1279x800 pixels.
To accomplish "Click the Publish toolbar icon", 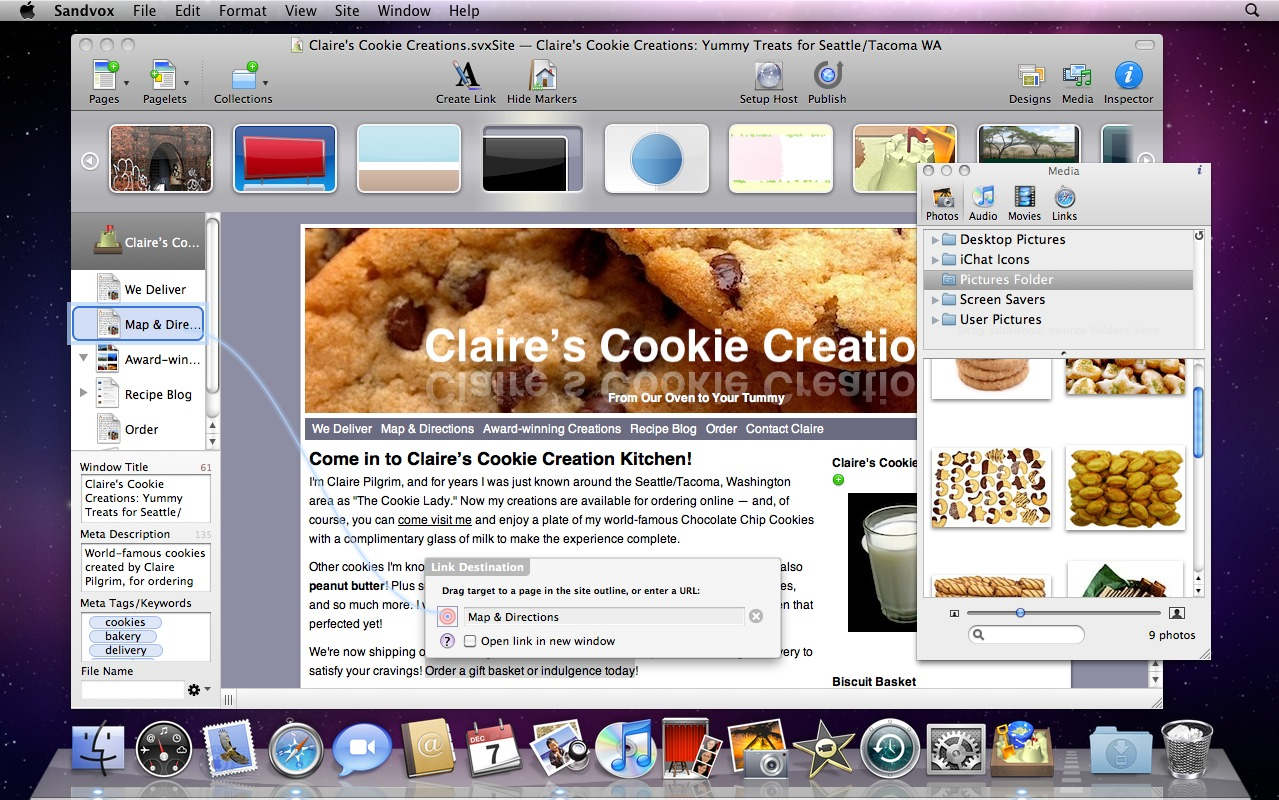I will 827,76.
